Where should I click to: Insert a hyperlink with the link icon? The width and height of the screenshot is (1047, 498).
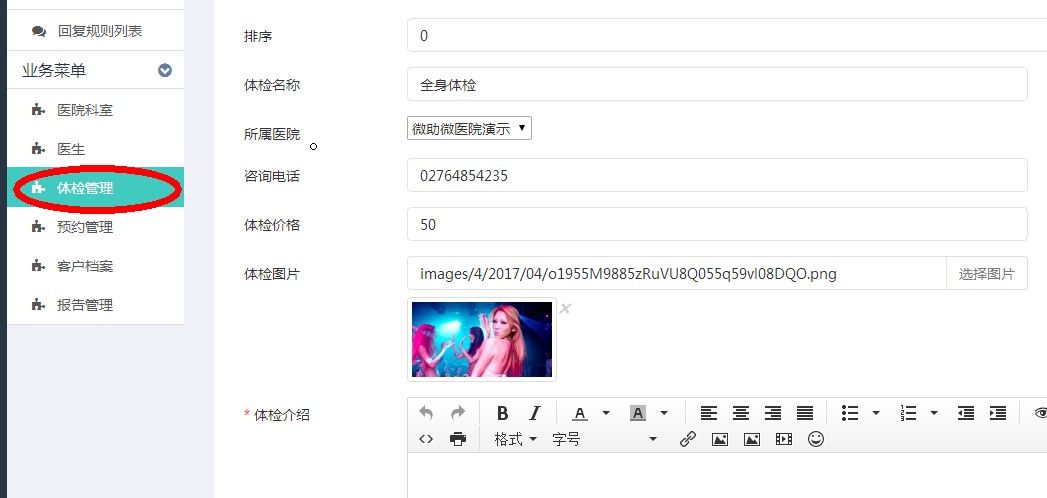click(688, 439)
